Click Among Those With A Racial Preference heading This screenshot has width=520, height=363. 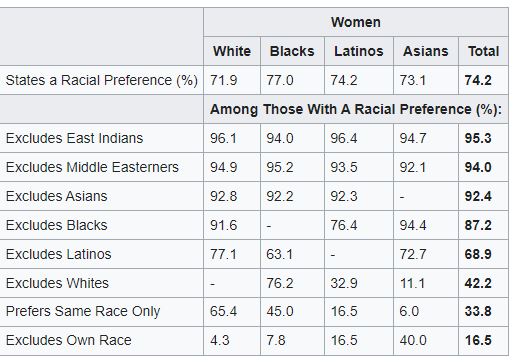click(356, 109)
